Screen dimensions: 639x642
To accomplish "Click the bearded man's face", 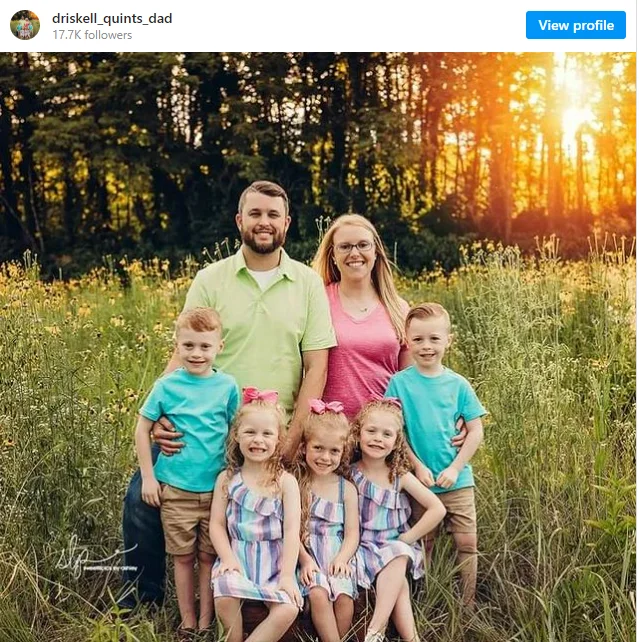I will click(262, 223).
